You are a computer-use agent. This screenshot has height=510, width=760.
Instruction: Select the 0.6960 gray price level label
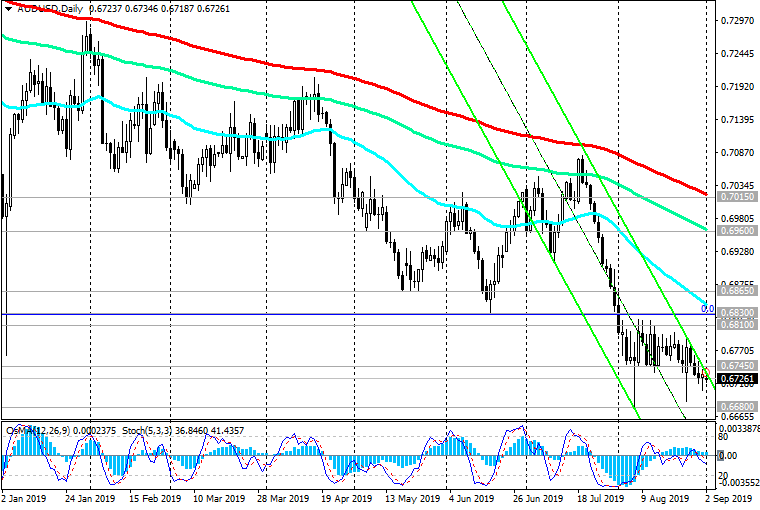[736, 229]
